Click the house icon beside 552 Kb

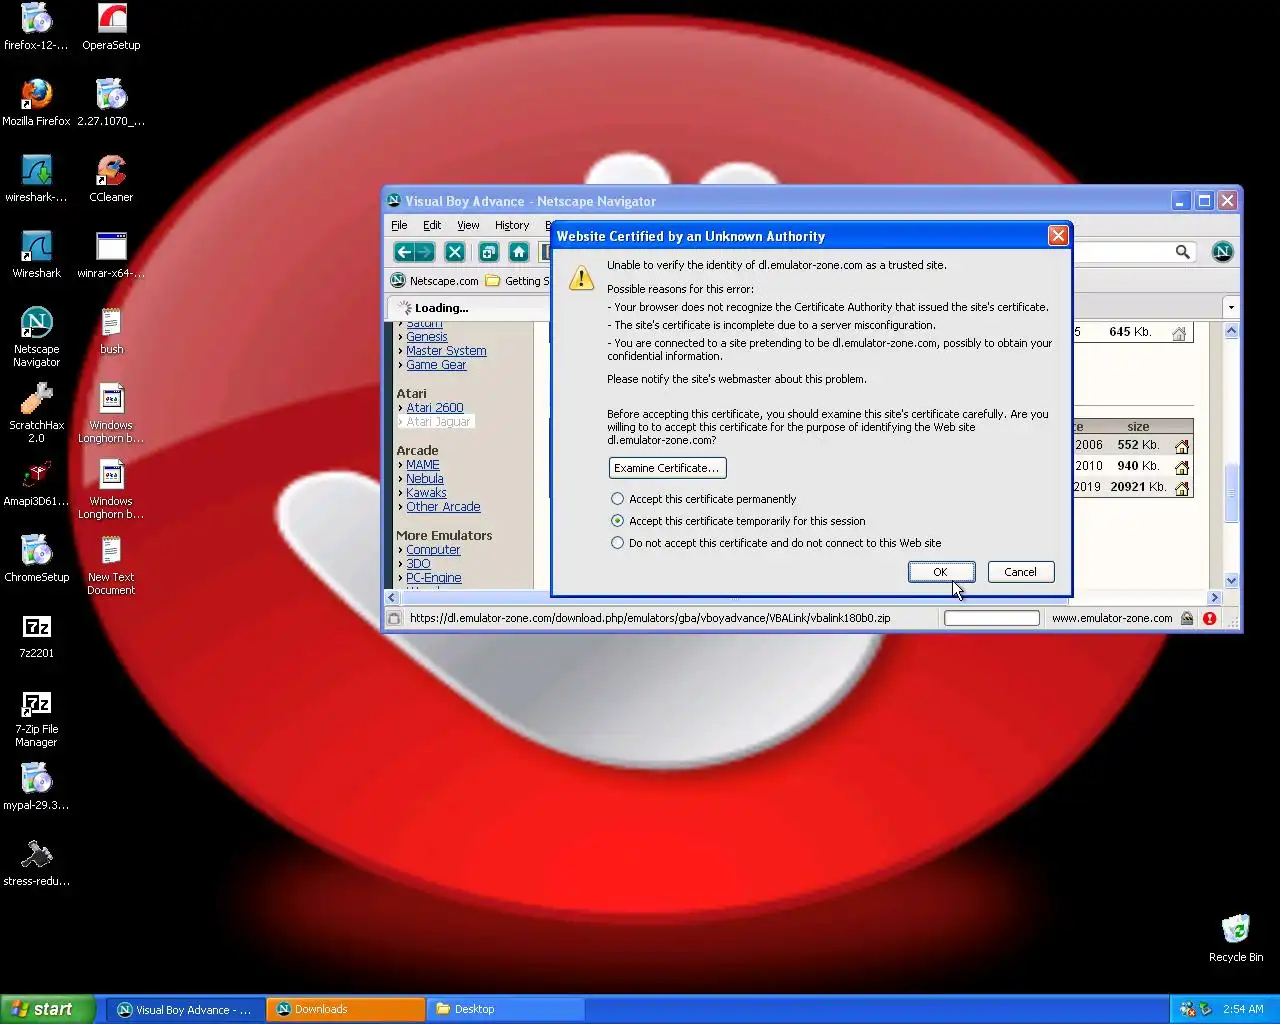point(1182,446)
